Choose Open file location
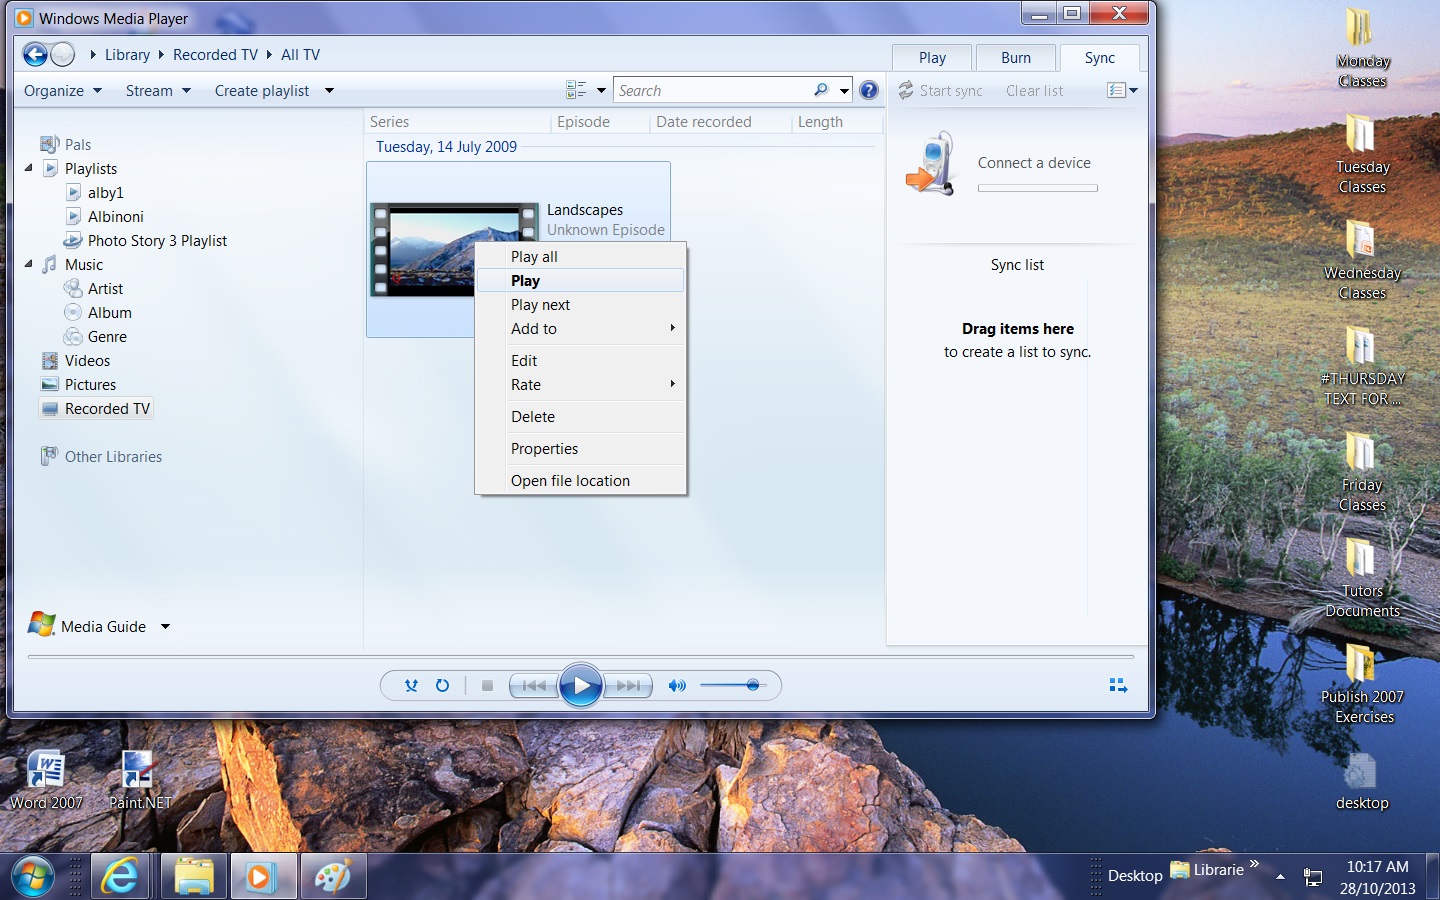The image size is (1440, 900). click(x=581, y=480)
